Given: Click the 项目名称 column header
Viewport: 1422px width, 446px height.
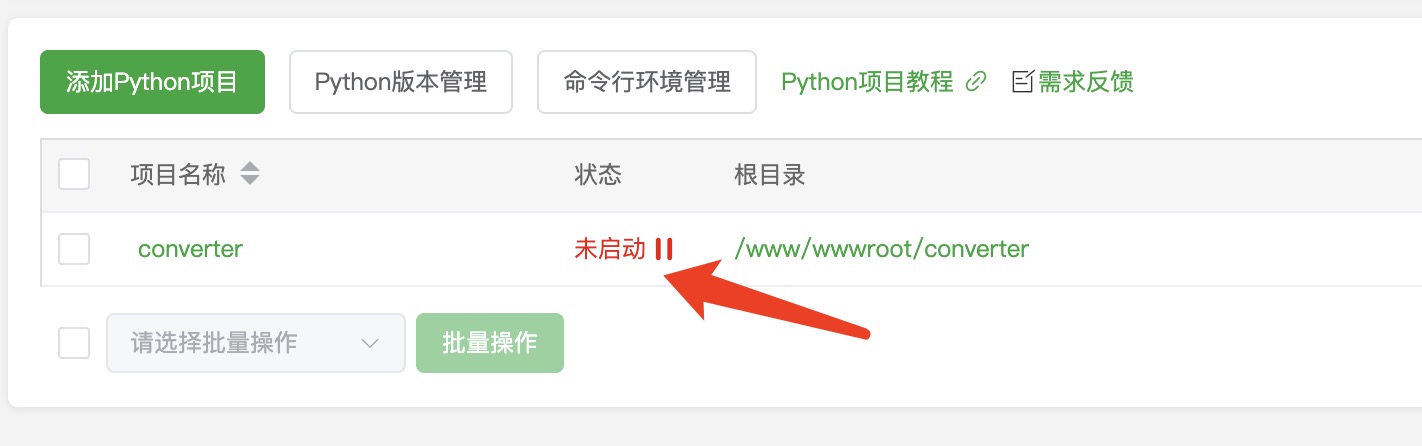Looking at the screenshot, I should click(178, 175).
